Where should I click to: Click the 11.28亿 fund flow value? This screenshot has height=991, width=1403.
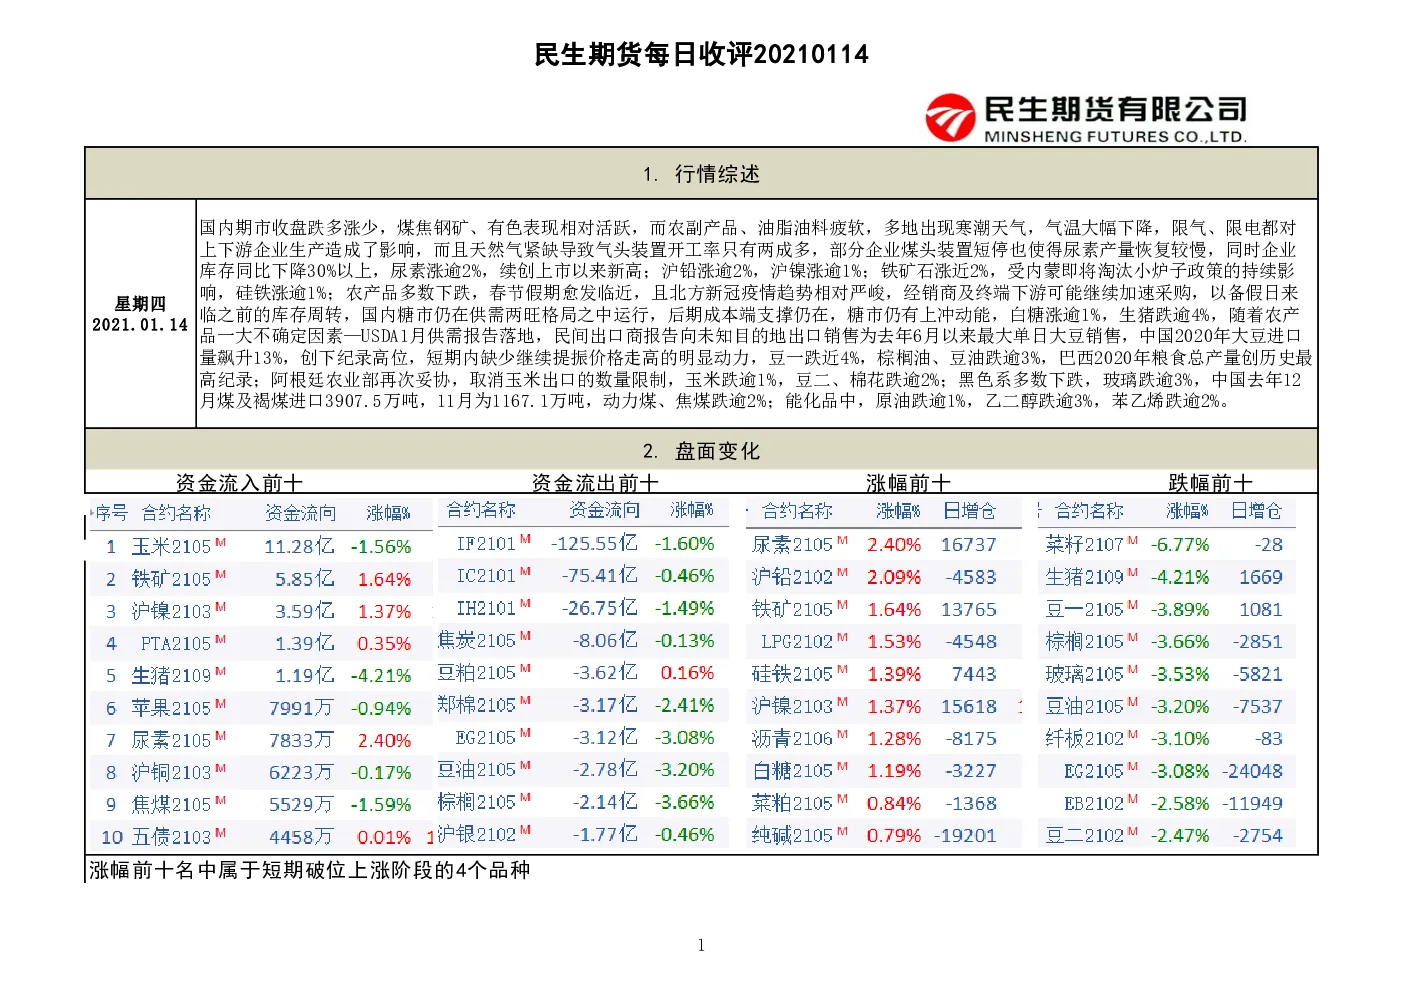(299, 546)
